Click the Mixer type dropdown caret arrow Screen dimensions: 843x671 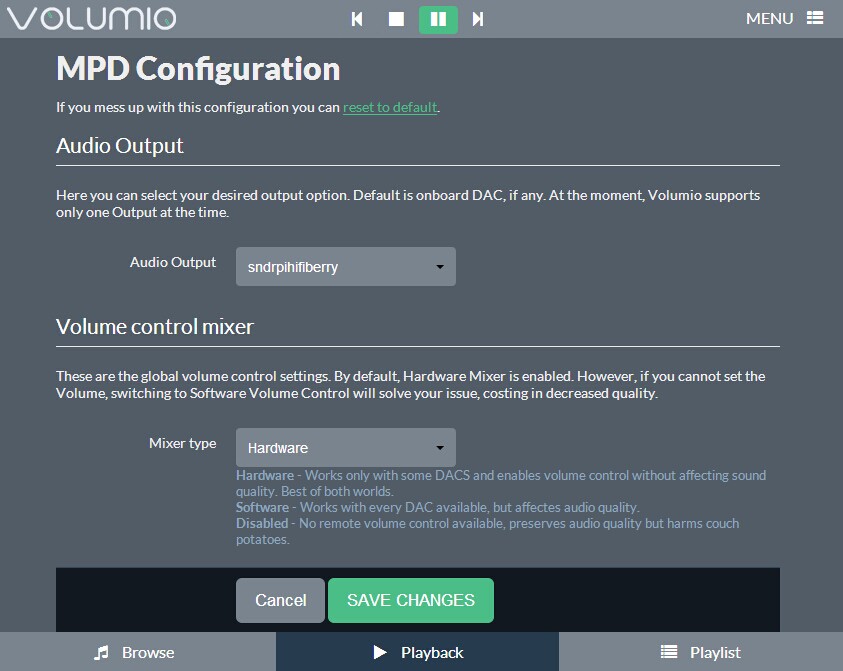pyautogui.click(x=440, y=448)
